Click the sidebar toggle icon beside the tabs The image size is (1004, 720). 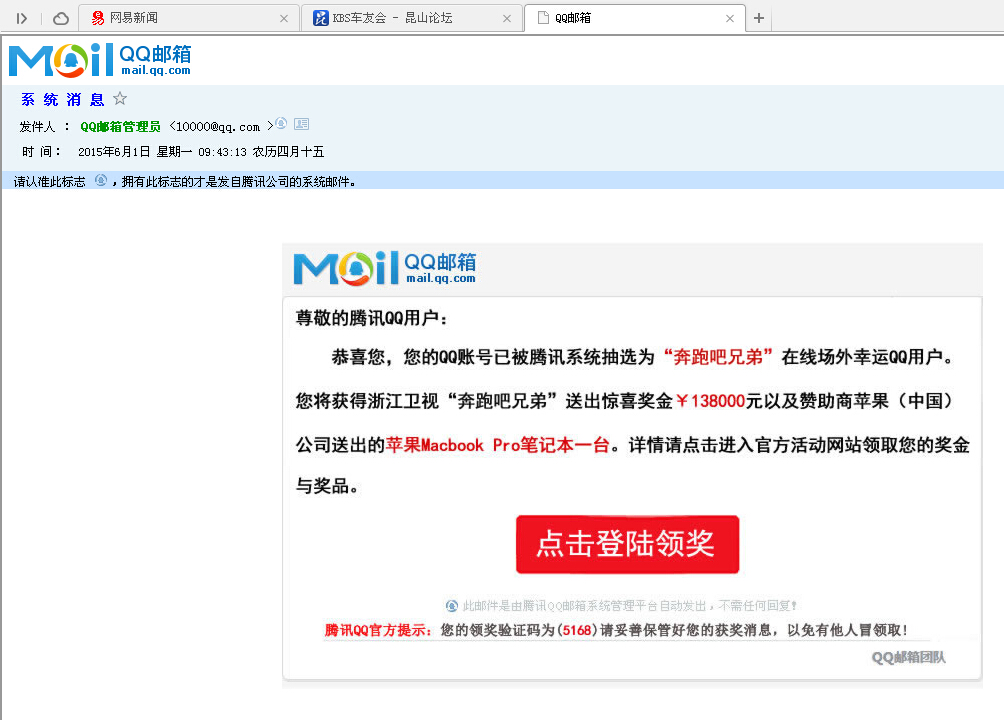coord(22,19)
